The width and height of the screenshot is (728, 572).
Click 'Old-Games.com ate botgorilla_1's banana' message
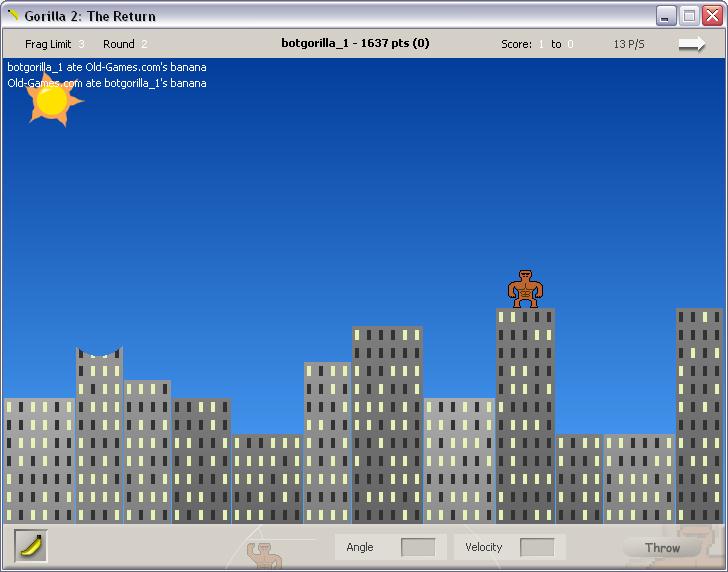[107, 83]
